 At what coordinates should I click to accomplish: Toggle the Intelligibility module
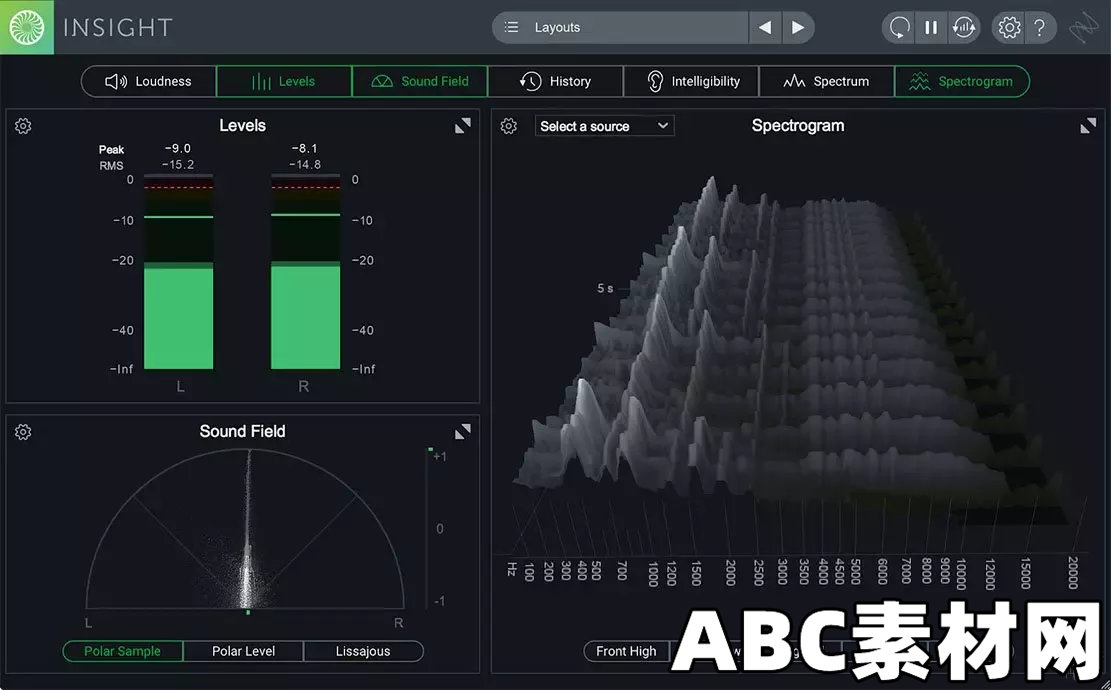point(692,81)
